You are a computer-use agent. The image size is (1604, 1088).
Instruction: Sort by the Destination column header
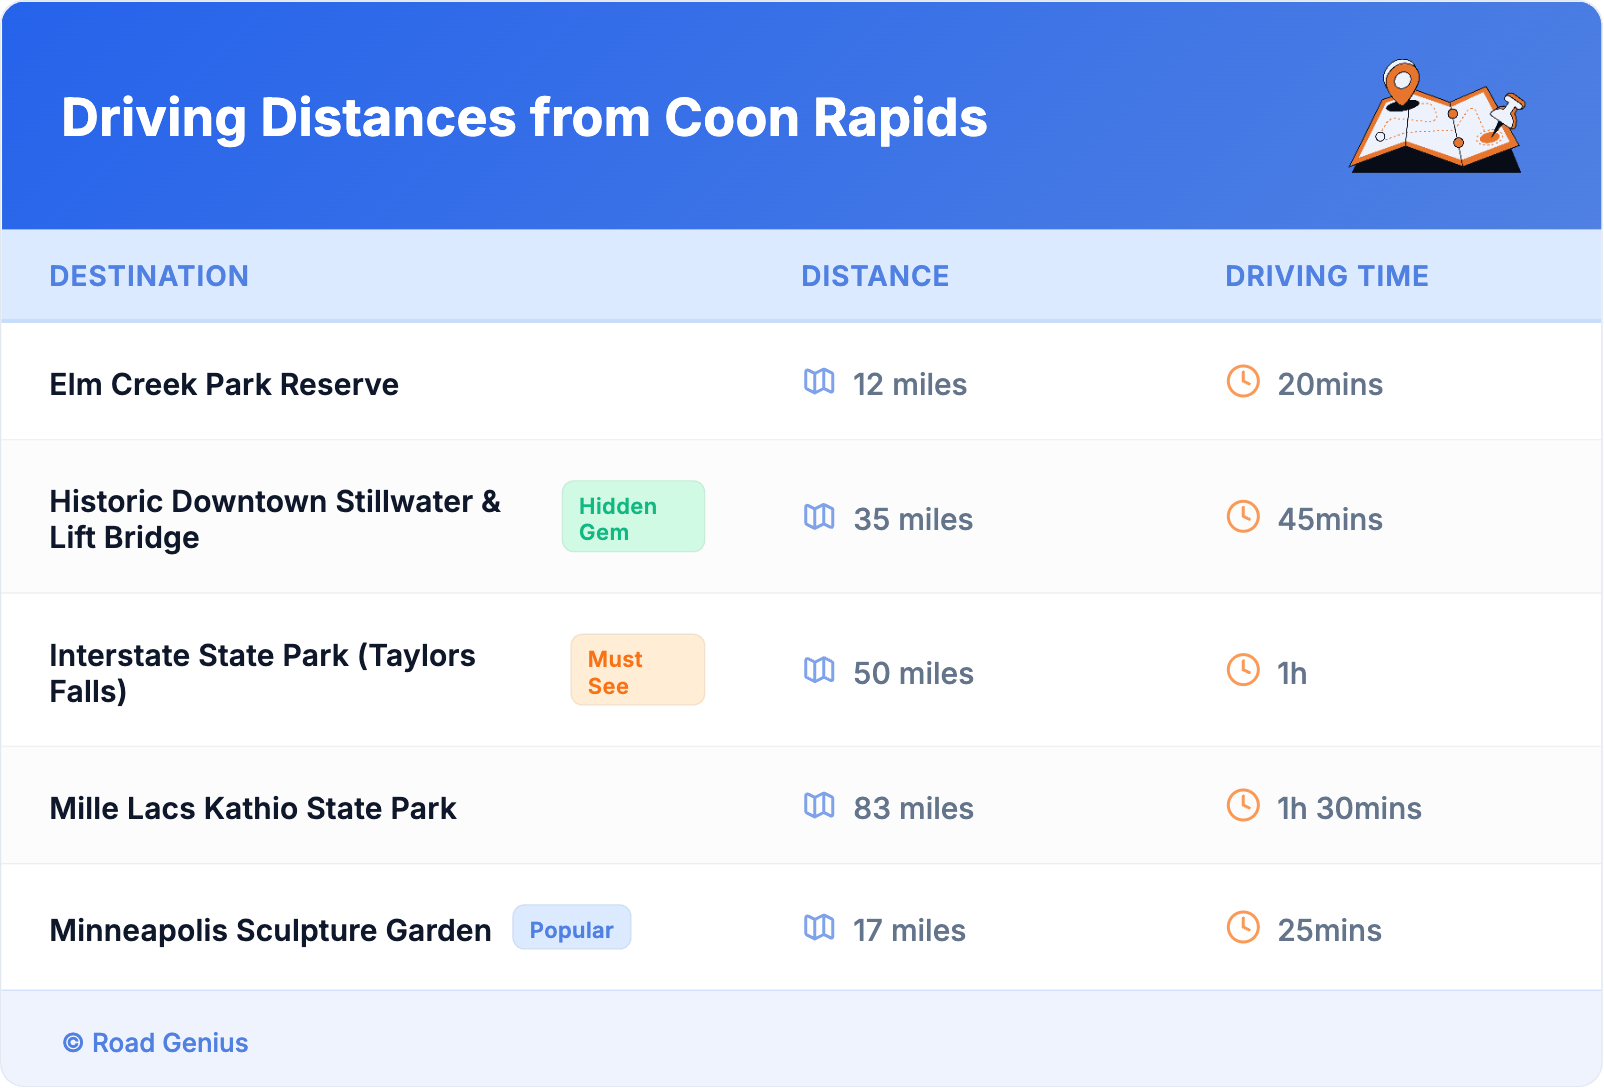pyautogui.click(x=149, y=276)
